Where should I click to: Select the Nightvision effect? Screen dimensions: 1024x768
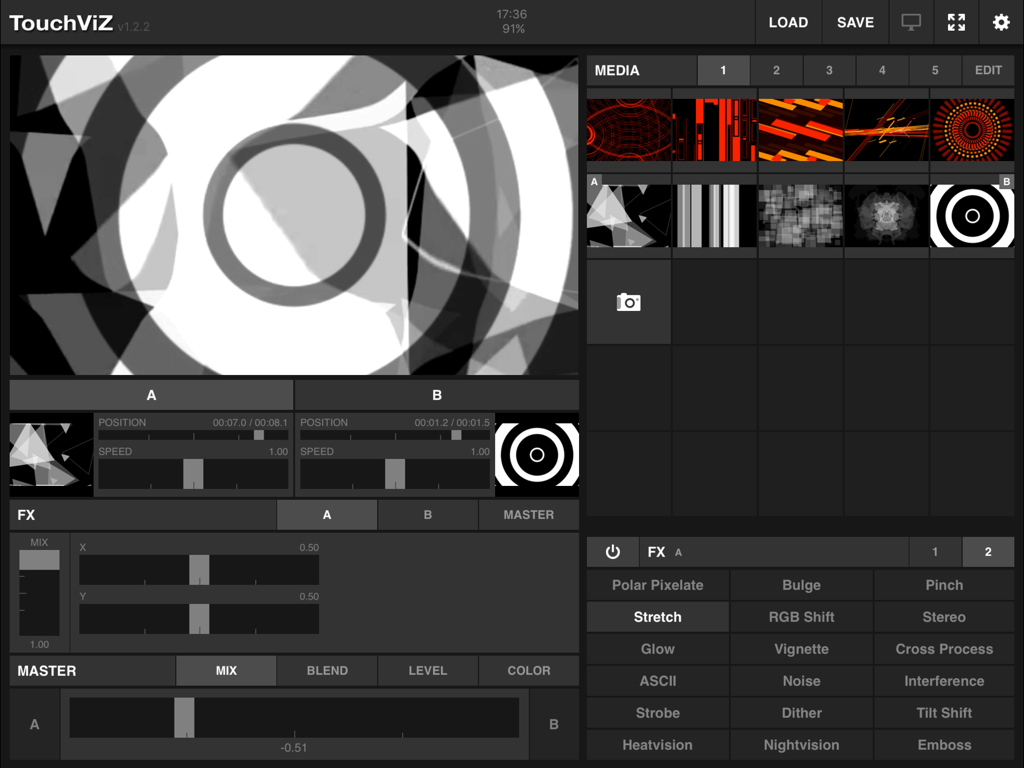coord(801,745)
